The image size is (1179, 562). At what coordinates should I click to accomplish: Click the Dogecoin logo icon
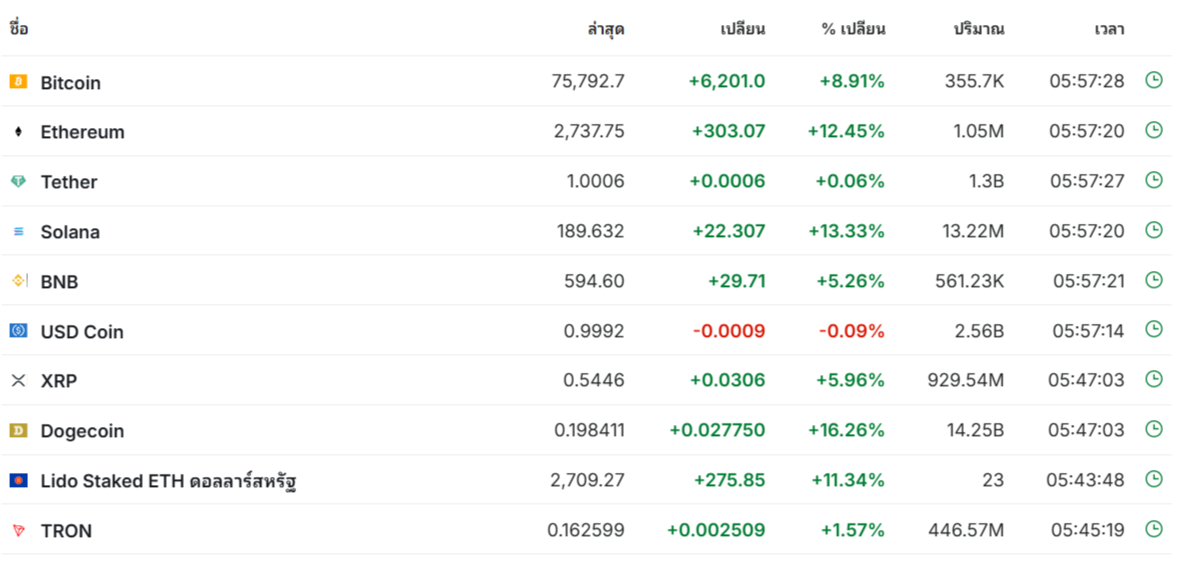(18, 430)
